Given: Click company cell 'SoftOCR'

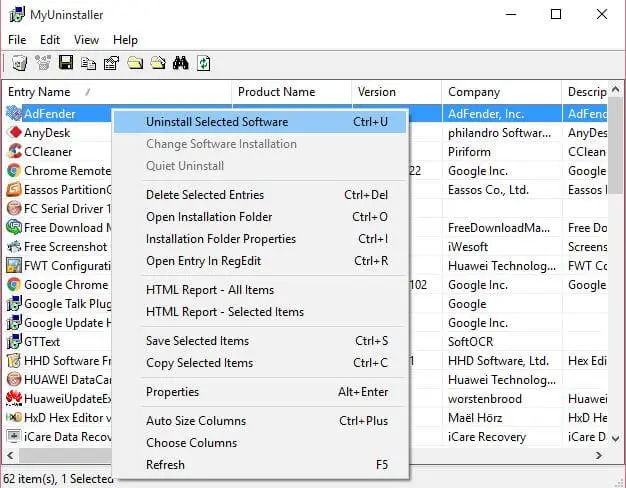Looking at the screenshot, I should pos(470,342).
